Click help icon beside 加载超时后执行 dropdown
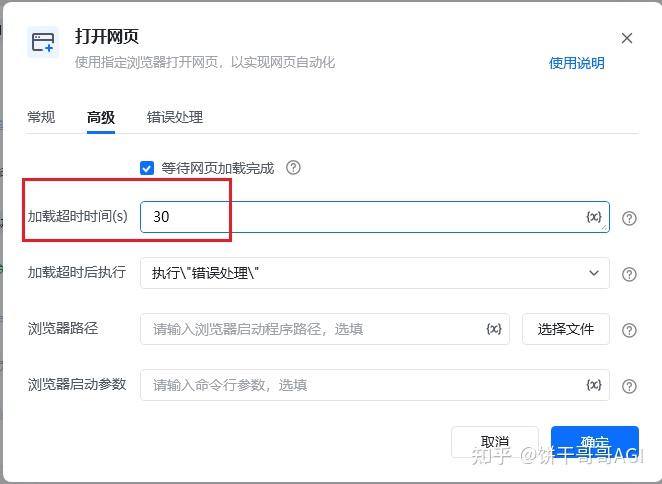Image resolution: width=662 pixels, height=484 pixels. [x=629, y=274]
